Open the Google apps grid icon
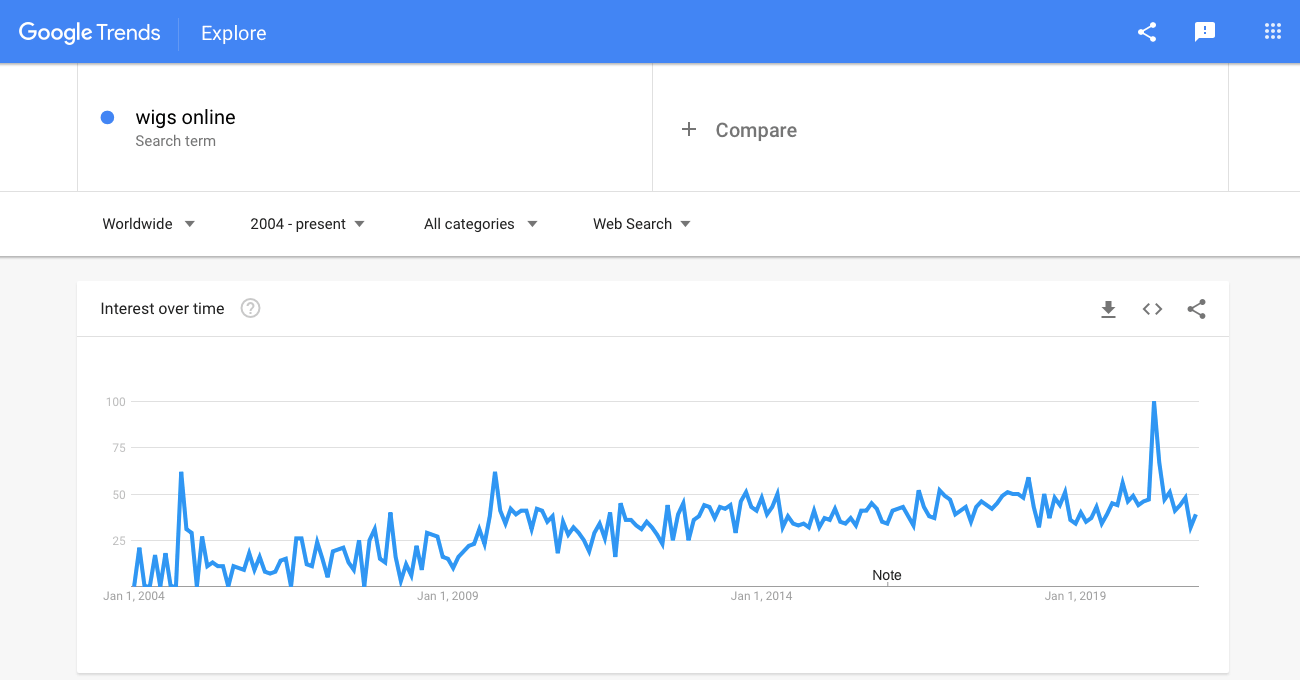 tap(1272, 32)
